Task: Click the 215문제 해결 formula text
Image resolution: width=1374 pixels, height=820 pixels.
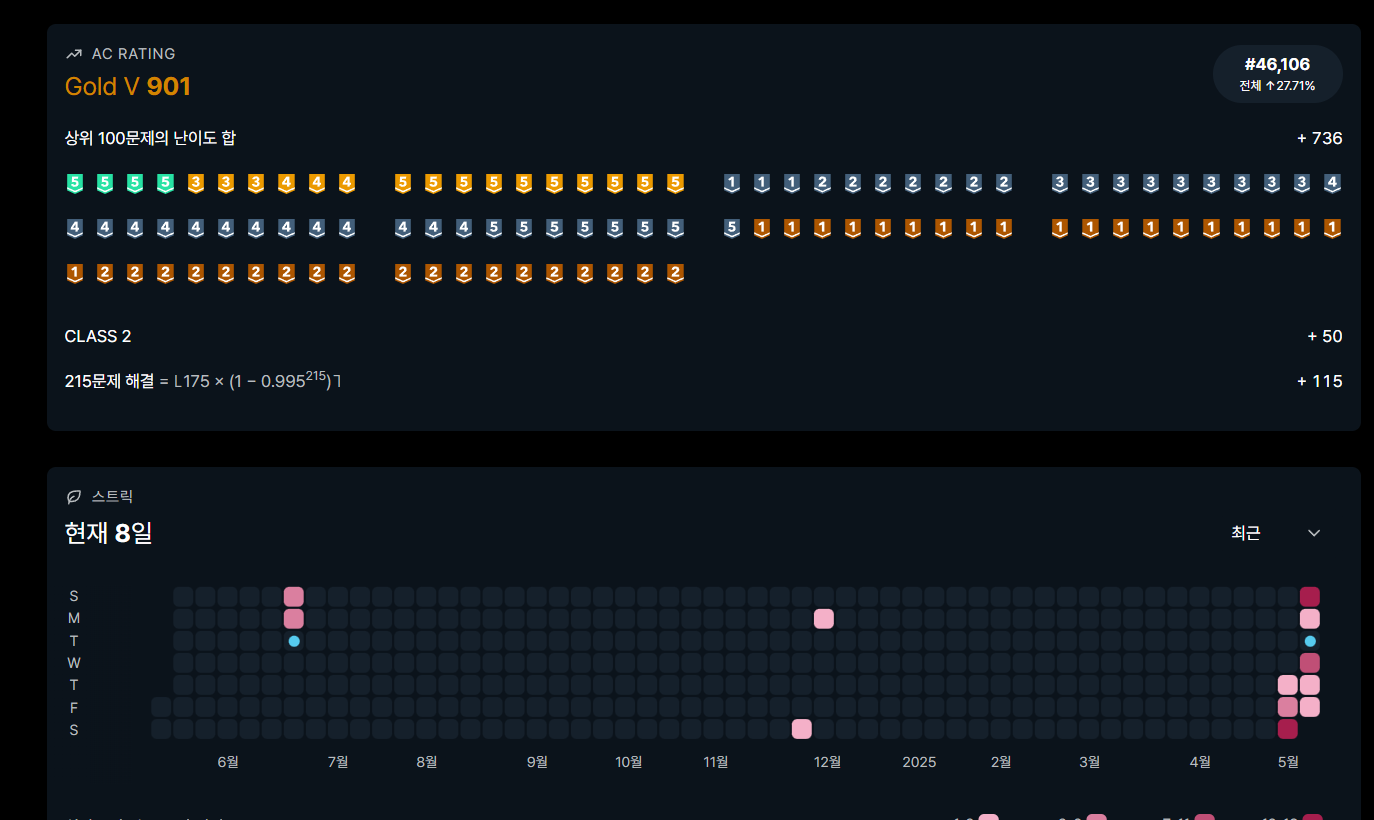Action: pos(203,380)
